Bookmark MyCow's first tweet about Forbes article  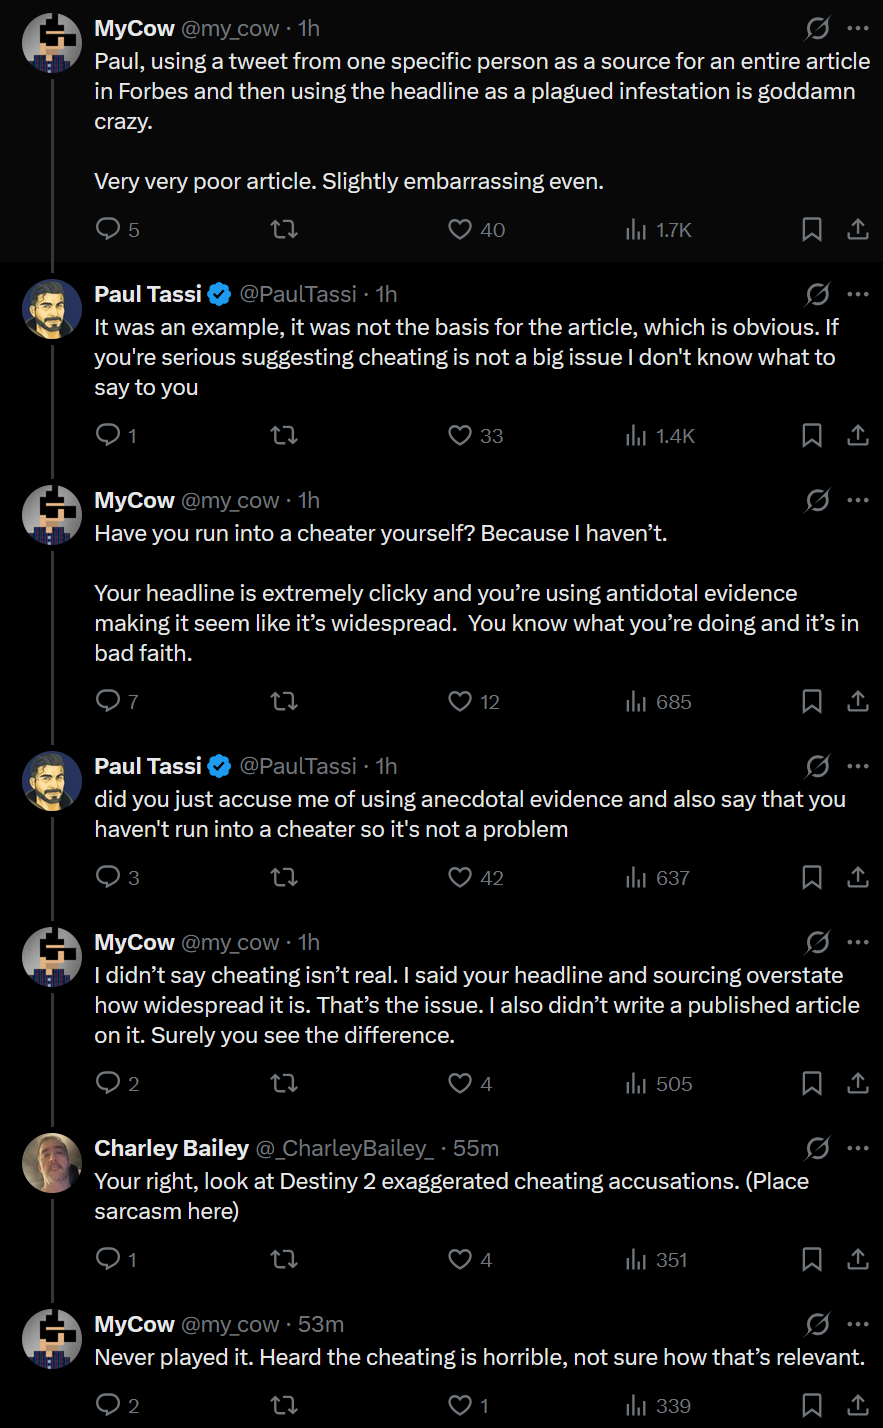tap(812, 230)
